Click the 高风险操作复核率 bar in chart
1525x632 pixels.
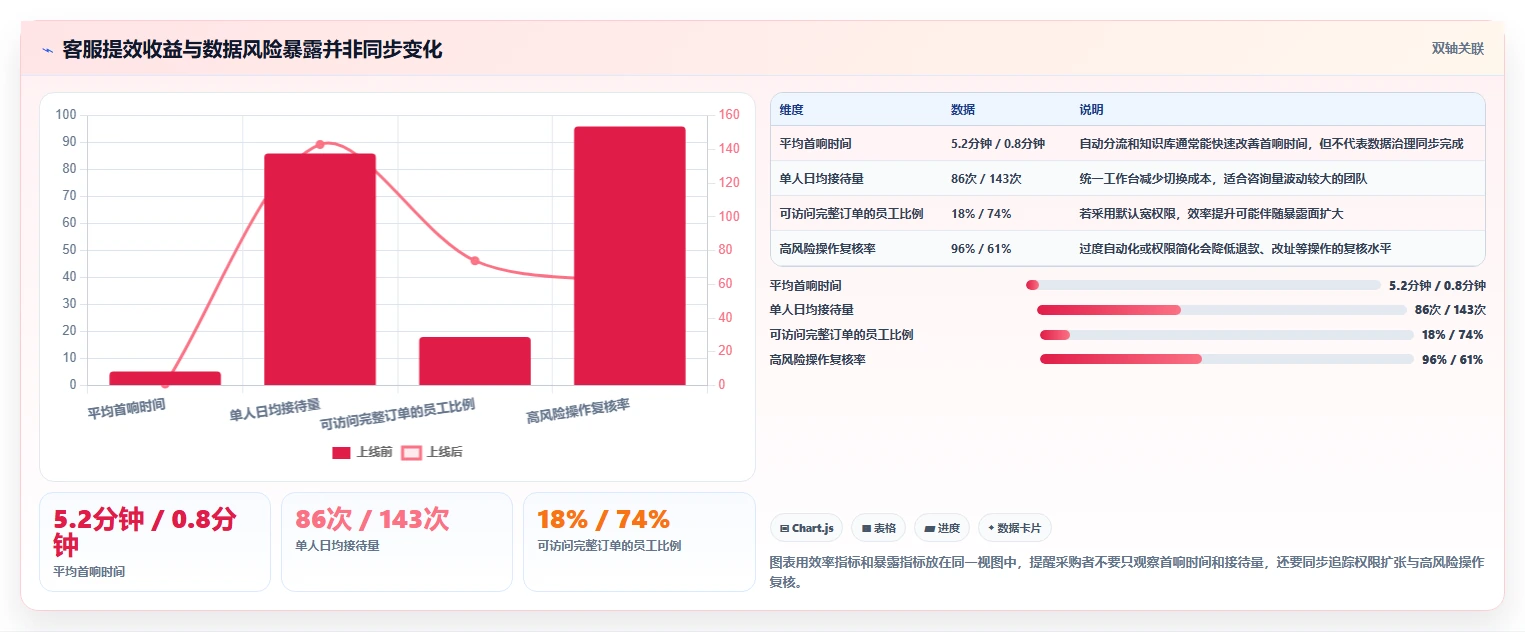pos(630,255)
